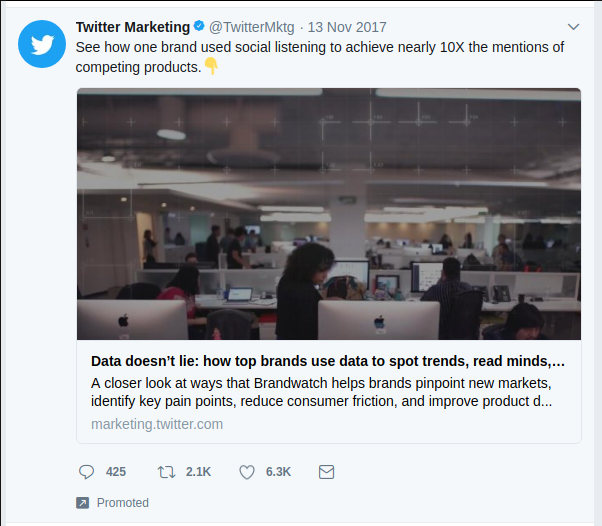This screenshot has width=602, height=526.
Task: Click the blue verified badge
Action: pos(200,27)
